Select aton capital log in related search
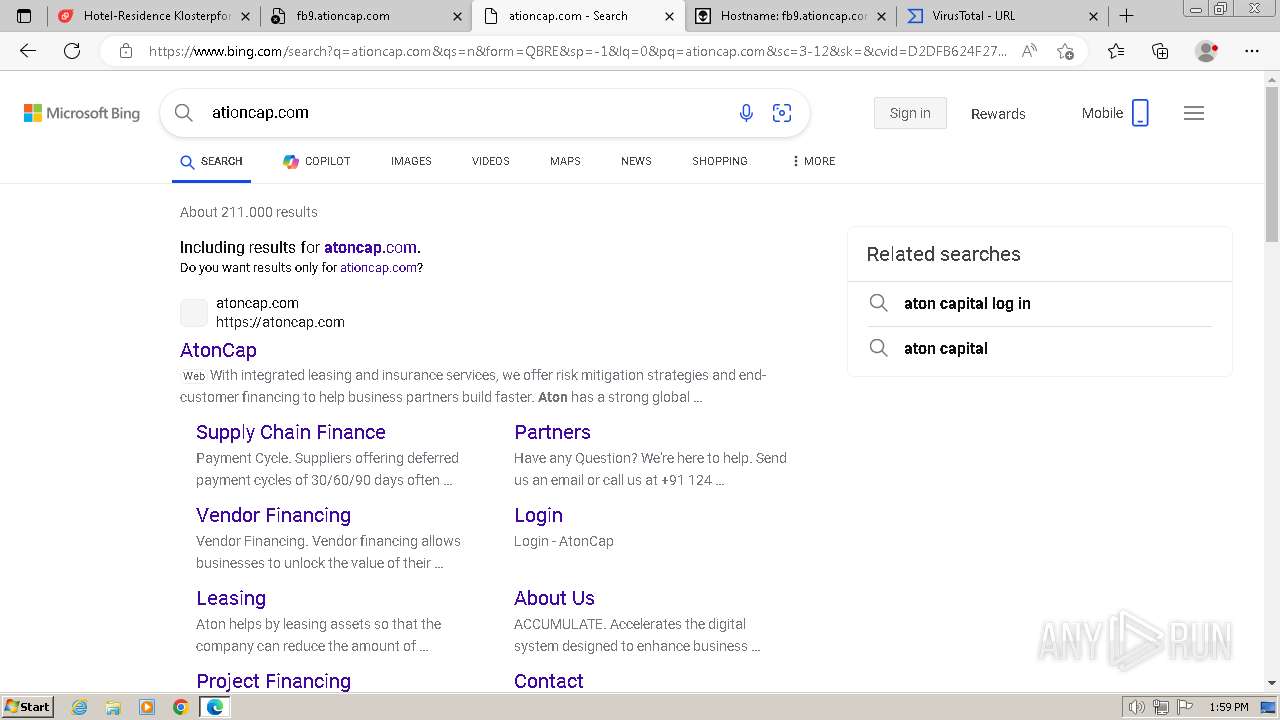This screenshot has height=720, width=1280. tap(967, 303)
